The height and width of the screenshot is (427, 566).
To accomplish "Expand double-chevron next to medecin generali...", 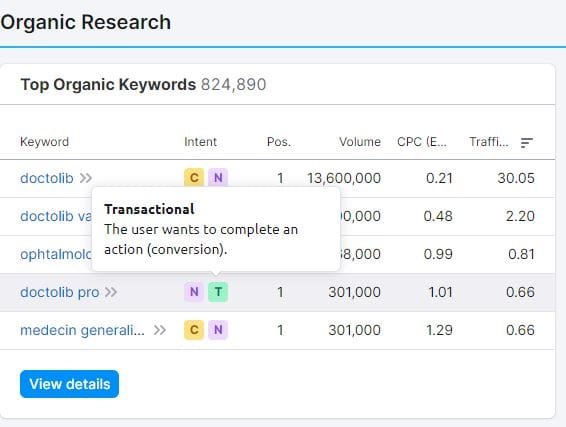I will (160, 330).
